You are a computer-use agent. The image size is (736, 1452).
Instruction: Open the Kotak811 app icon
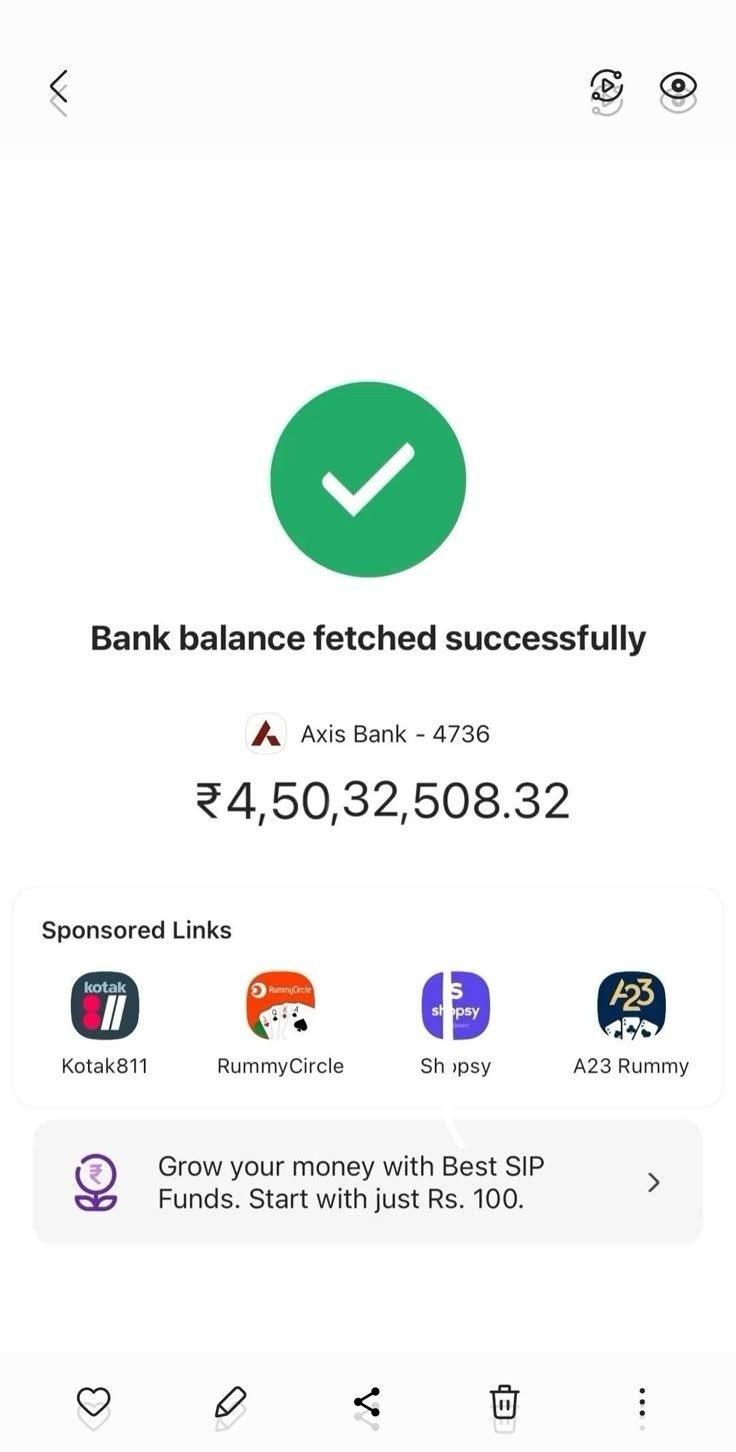105,1005
